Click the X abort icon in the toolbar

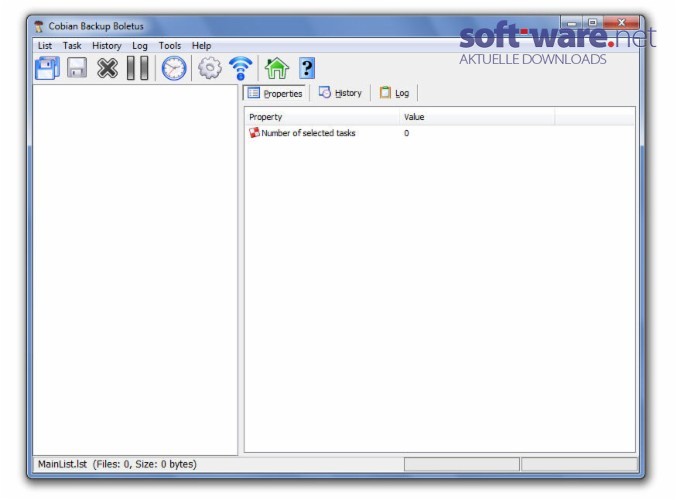click(x=107, y=68)
